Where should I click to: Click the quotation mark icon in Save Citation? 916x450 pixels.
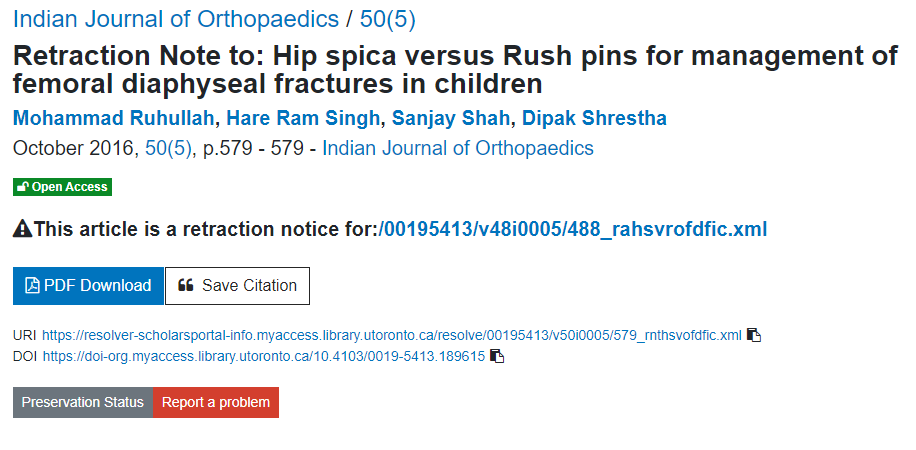point(185,285)
